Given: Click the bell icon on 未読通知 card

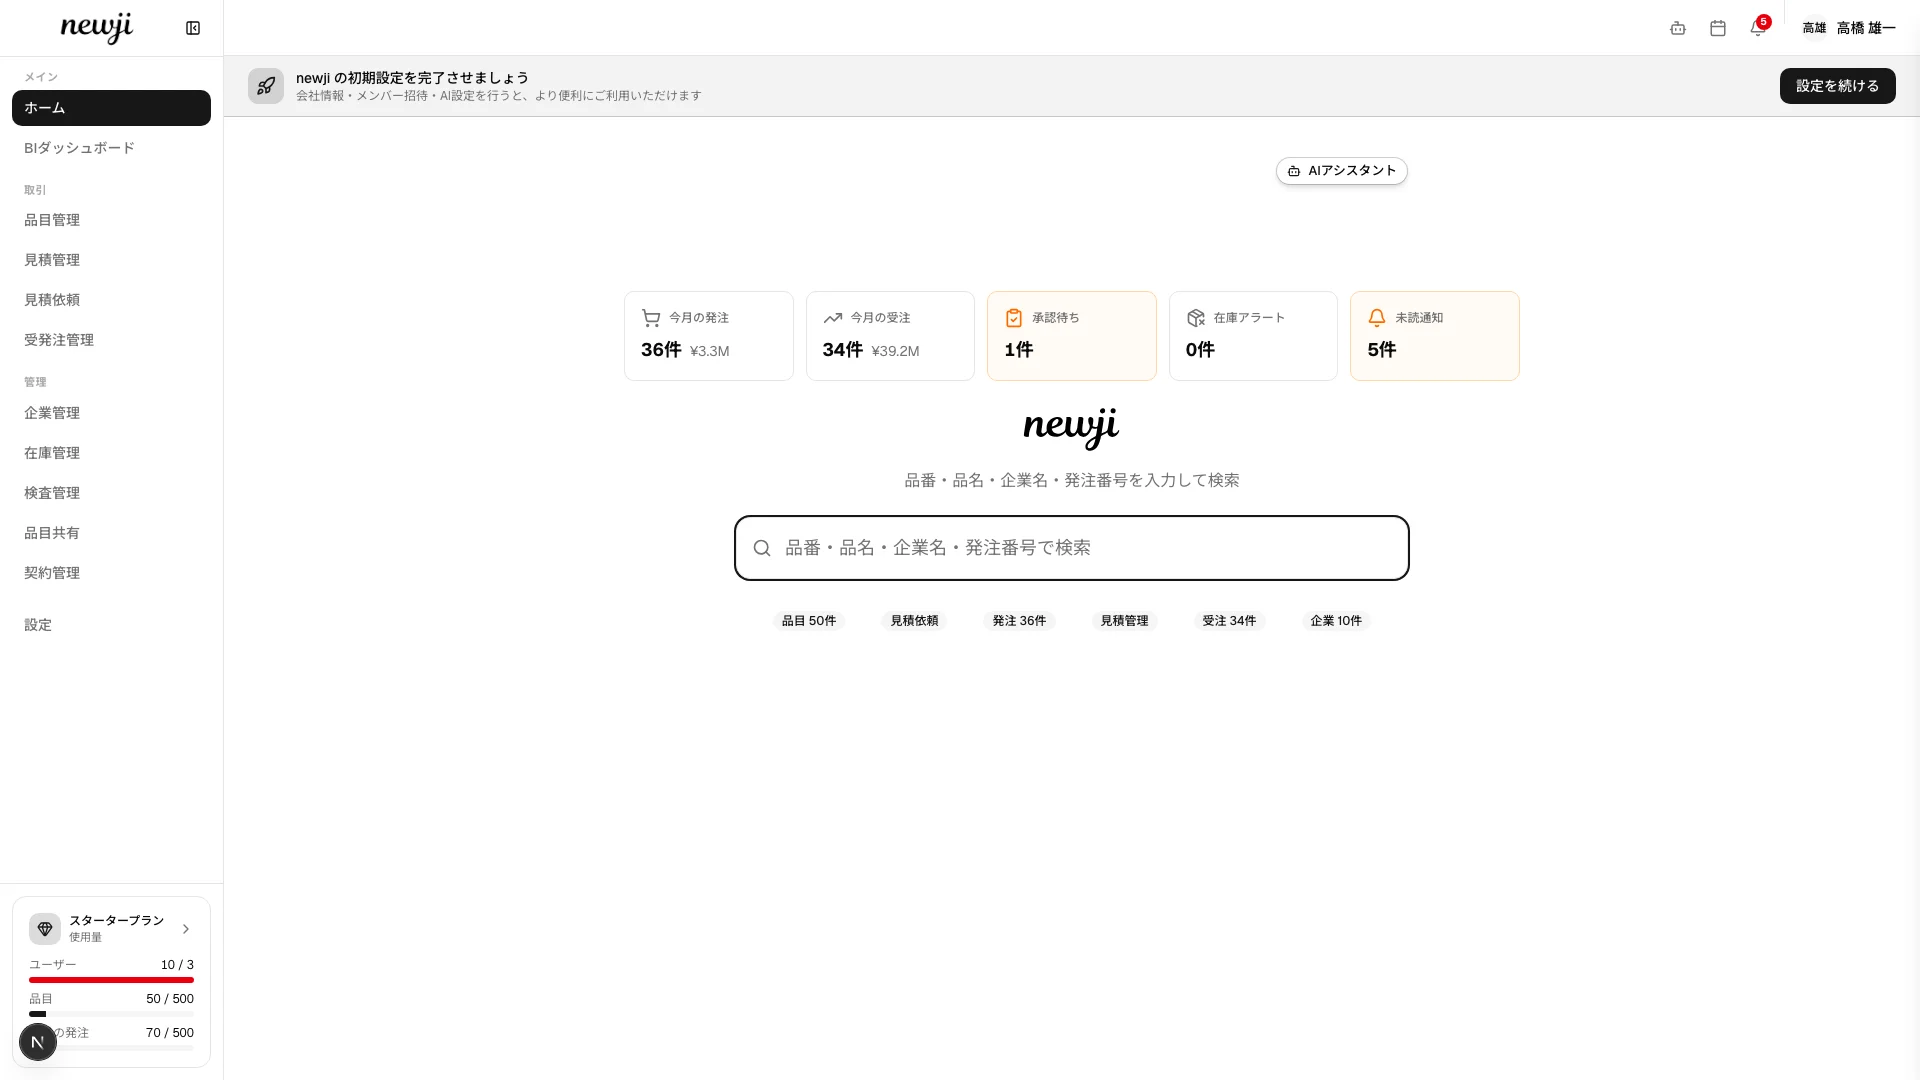Looking at the screenshot, I should (x=1377, y=318).
